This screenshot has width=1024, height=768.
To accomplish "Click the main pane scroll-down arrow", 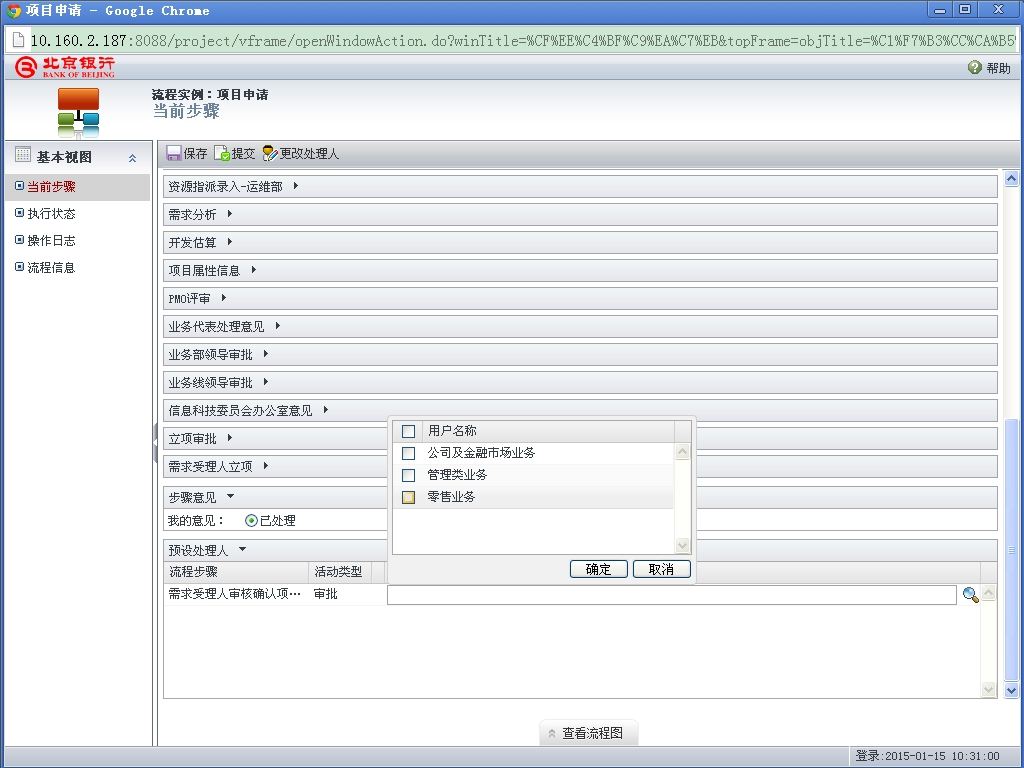I will (1012, 690).
